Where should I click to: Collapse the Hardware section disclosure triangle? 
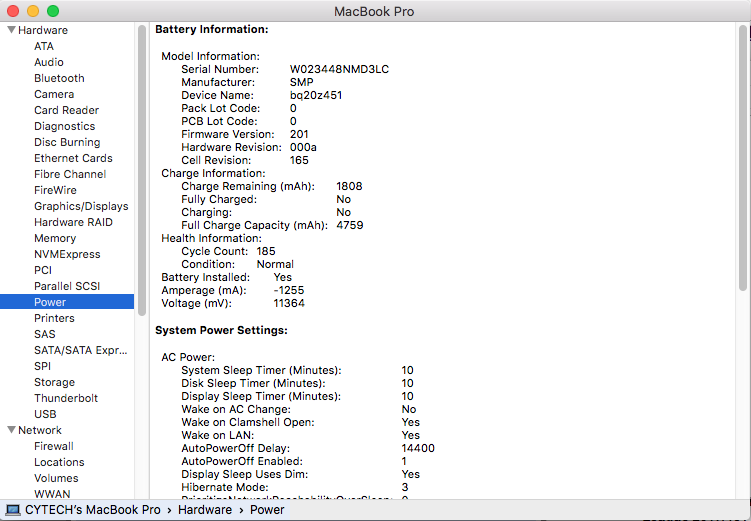(10, 30)
